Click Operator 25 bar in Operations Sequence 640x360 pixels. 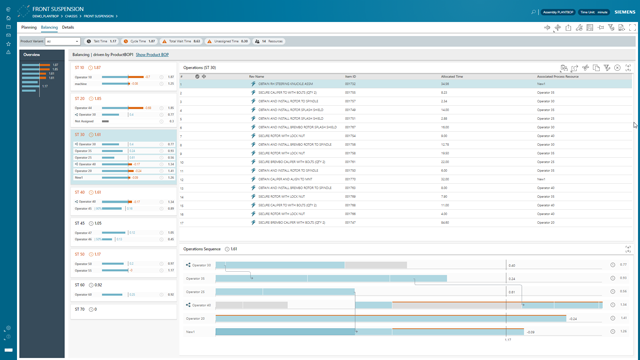[285, 292]
